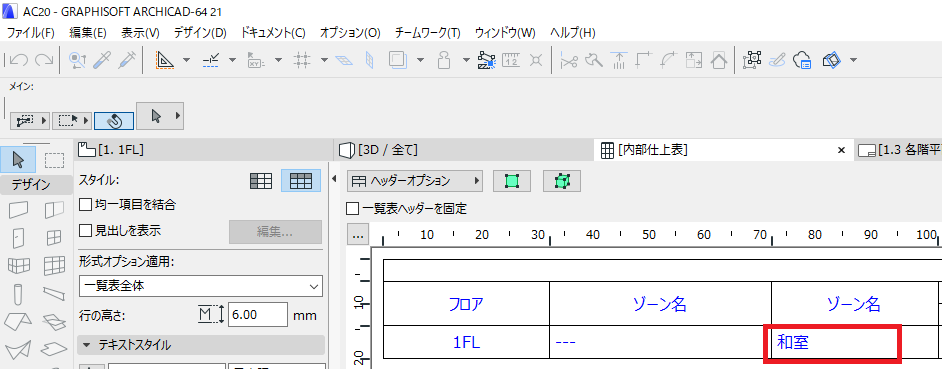
Task: Click the Intersect corner icon
Action: coord(644,59)
